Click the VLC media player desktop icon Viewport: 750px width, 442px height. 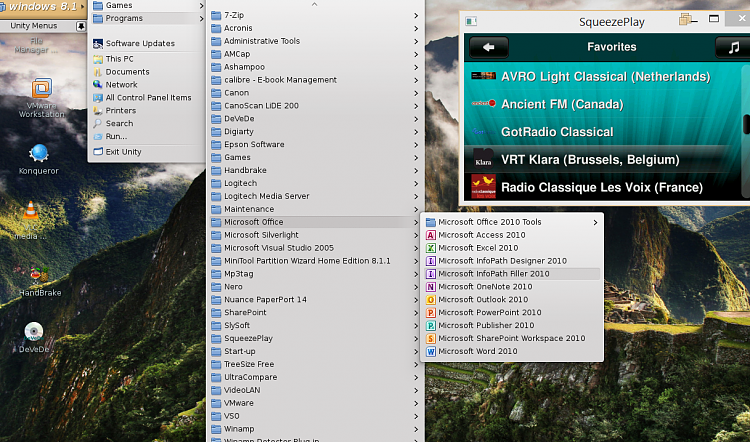[x=31, y=220]
